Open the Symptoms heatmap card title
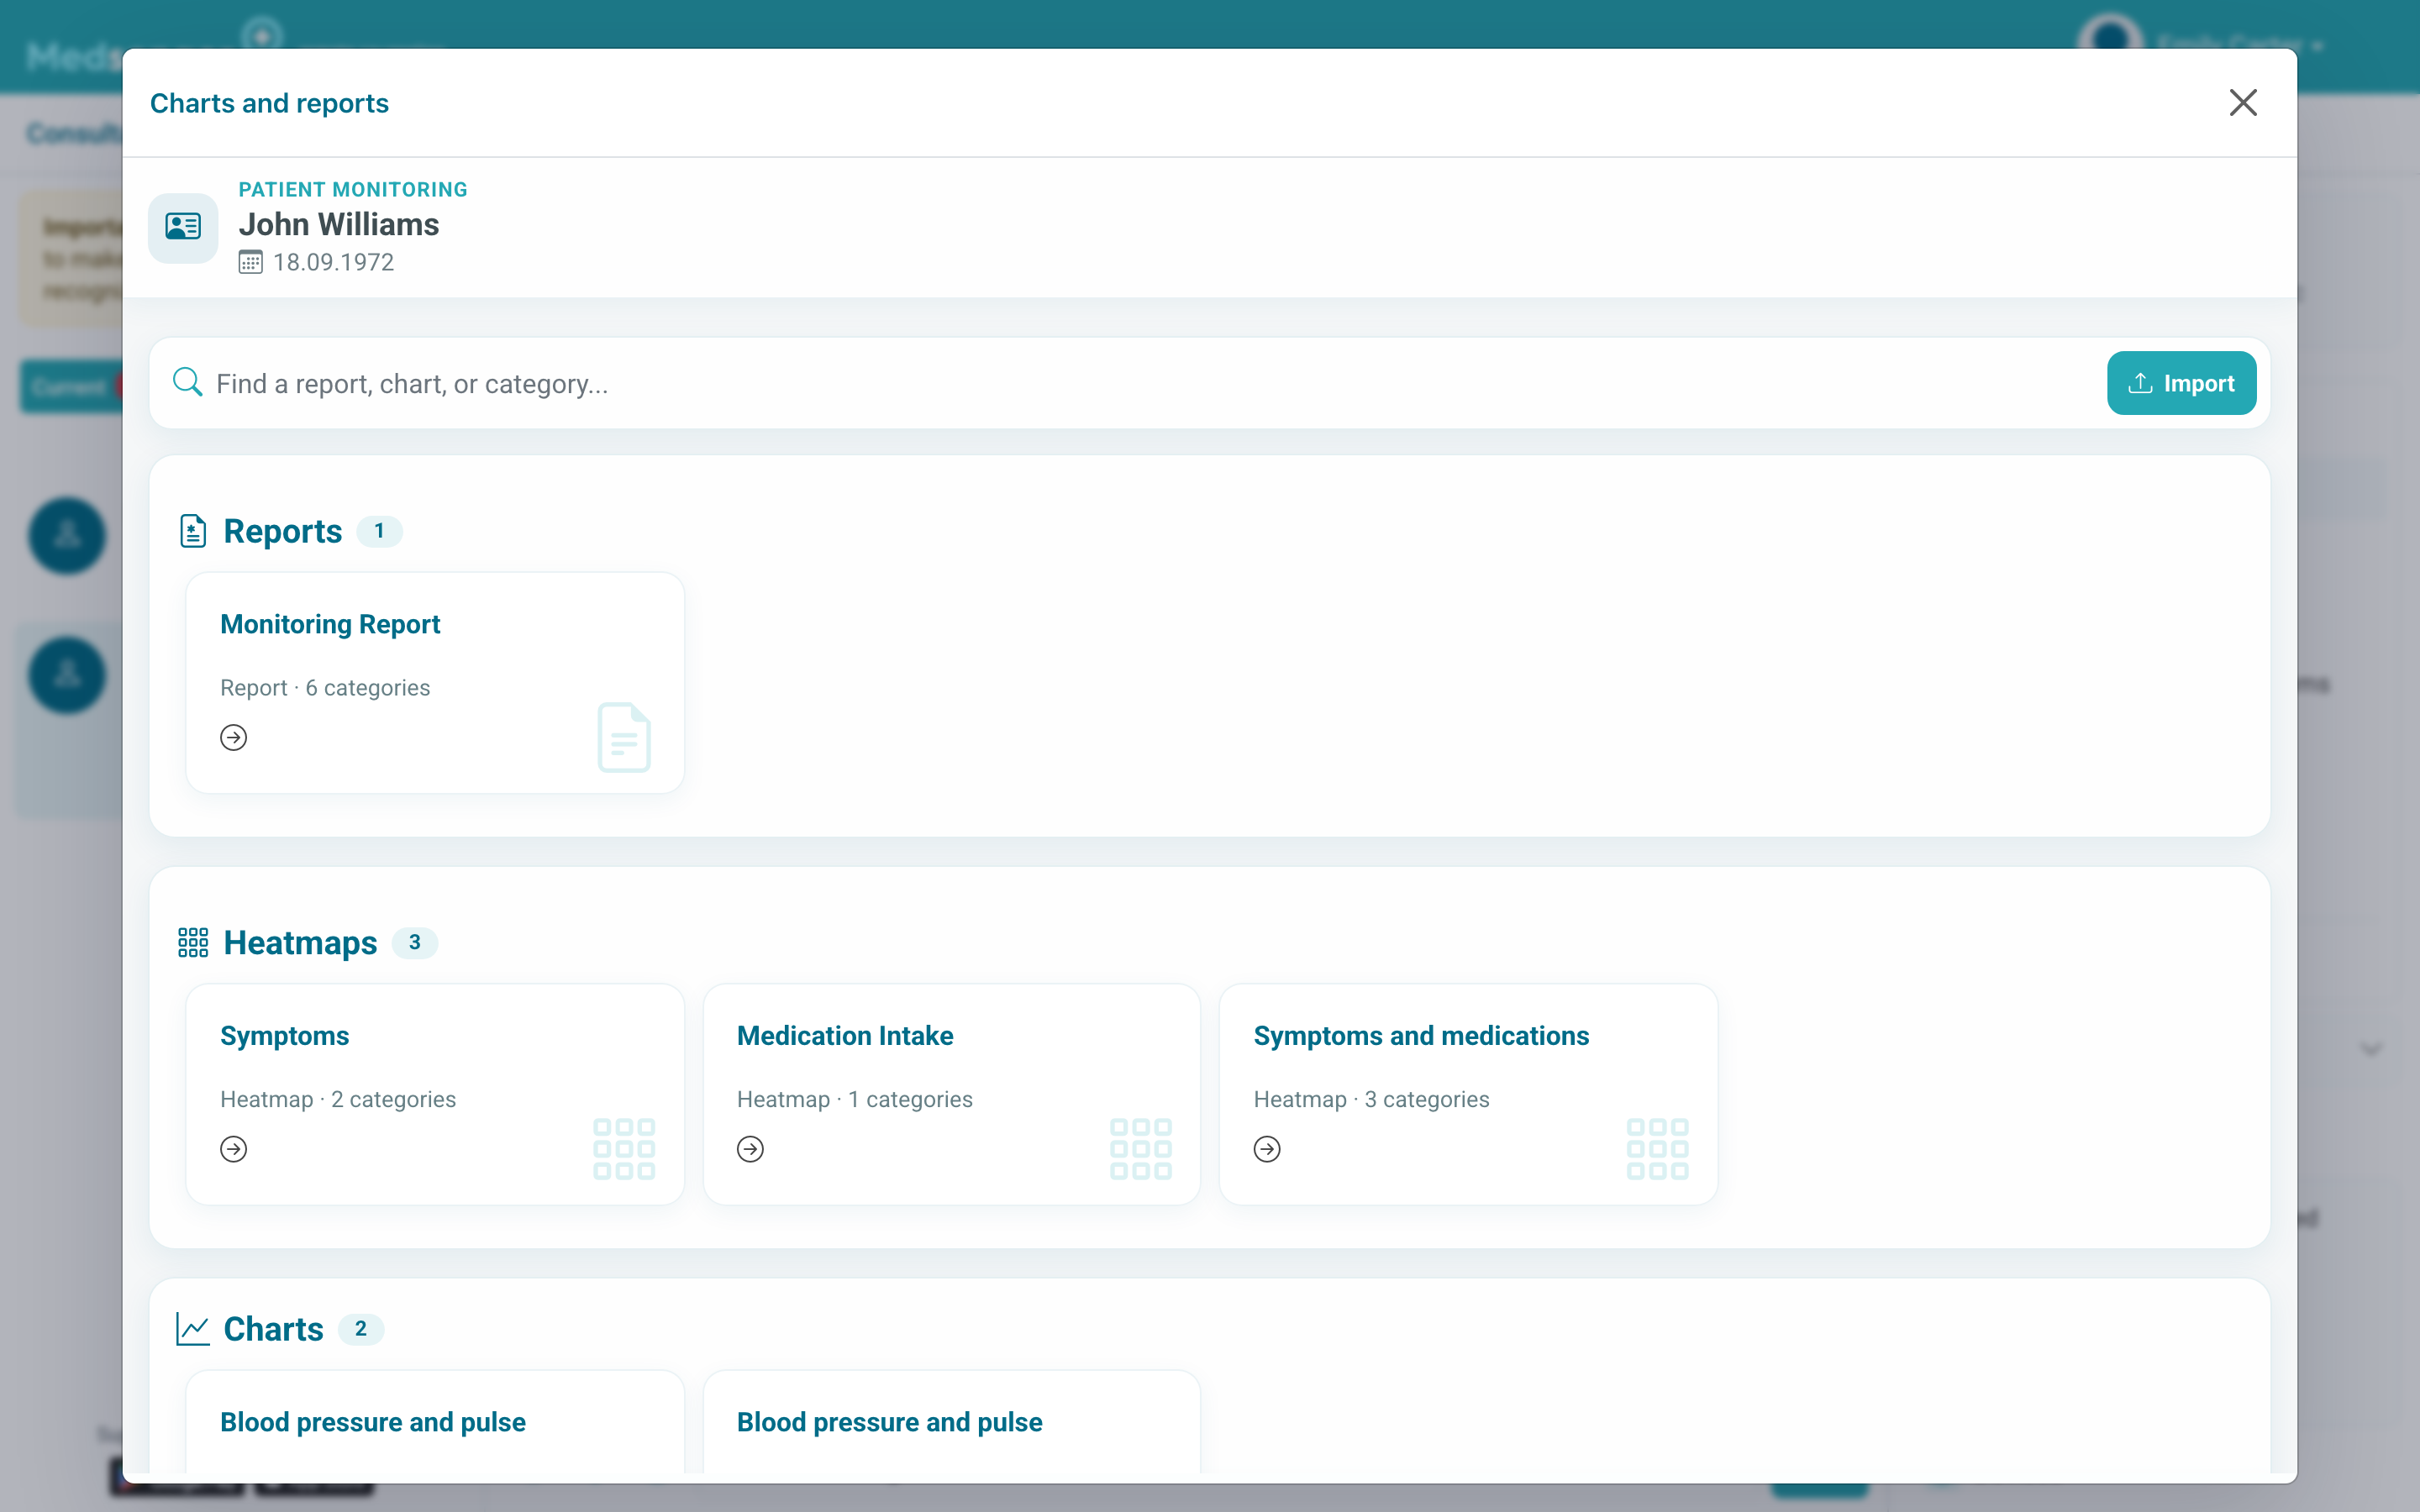Screen dimensions: 2420x1512 (285, 1035)
